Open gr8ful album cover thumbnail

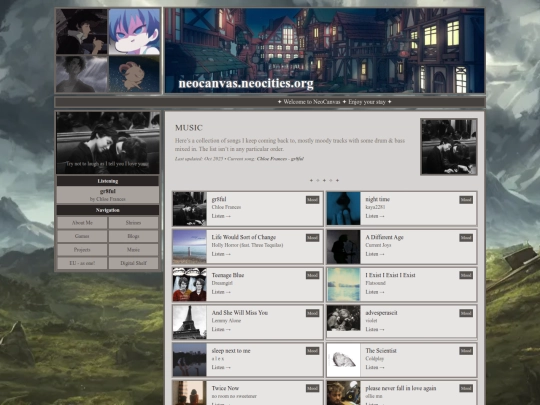click(190, 209)
